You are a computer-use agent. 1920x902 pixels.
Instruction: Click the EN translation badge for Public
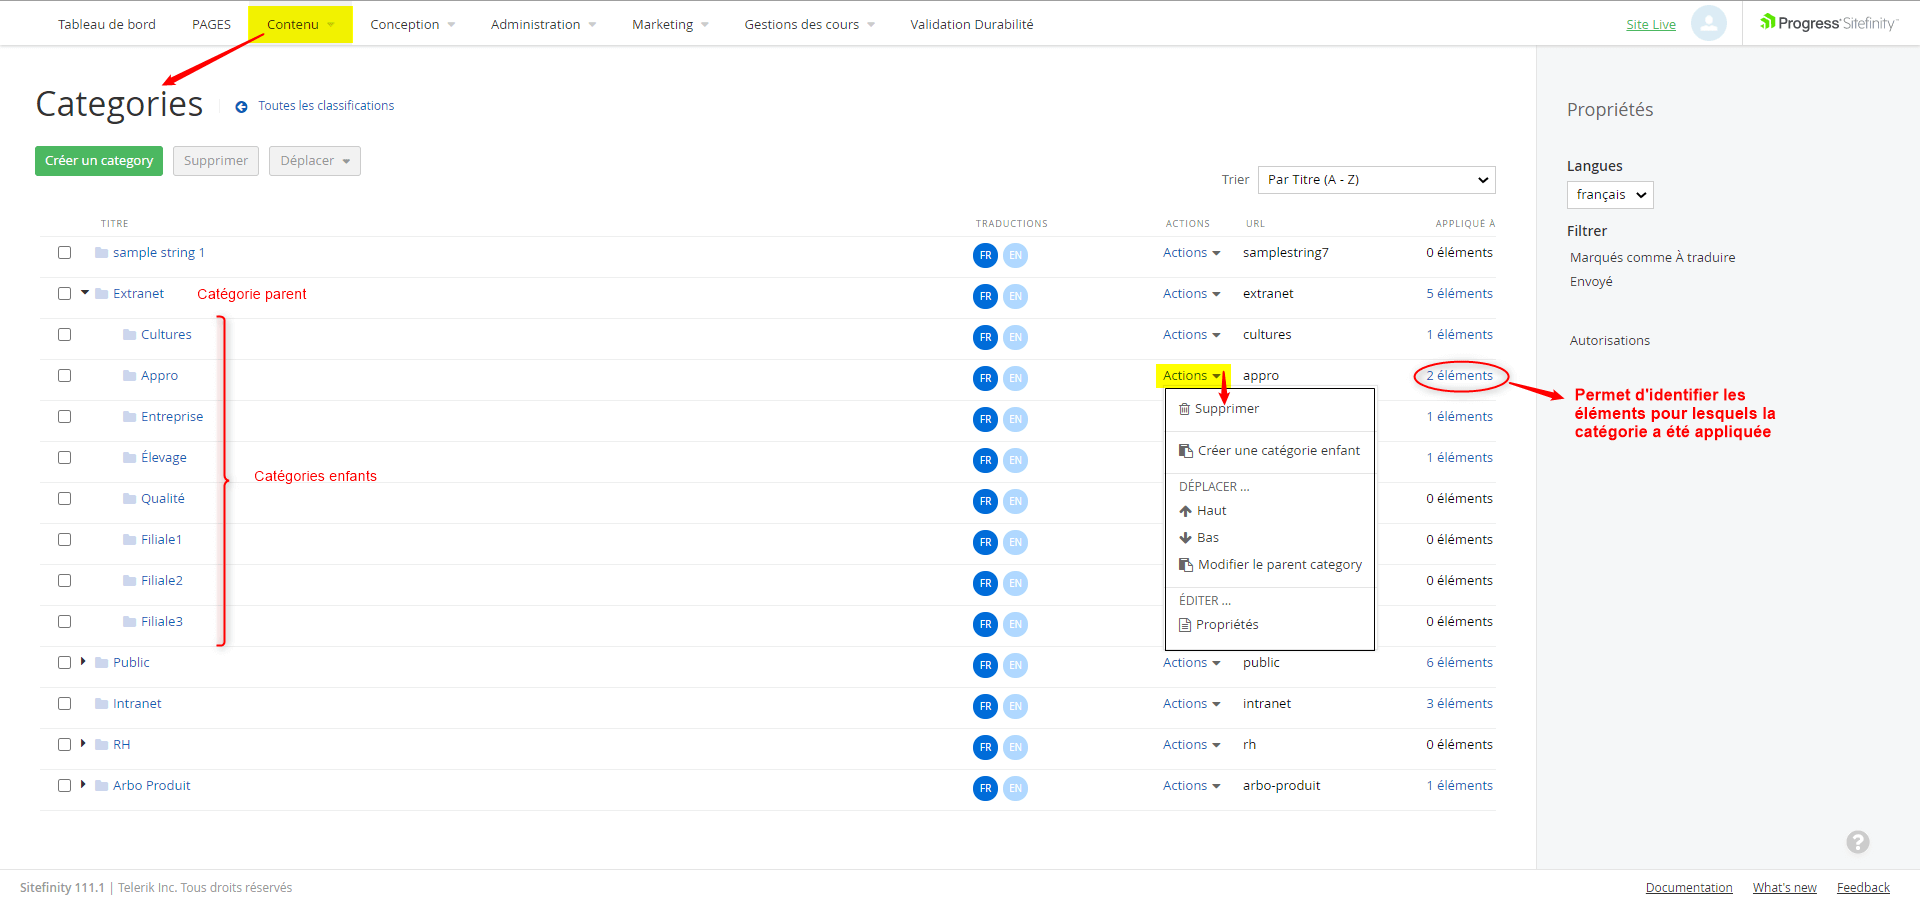click(1015, 665)
